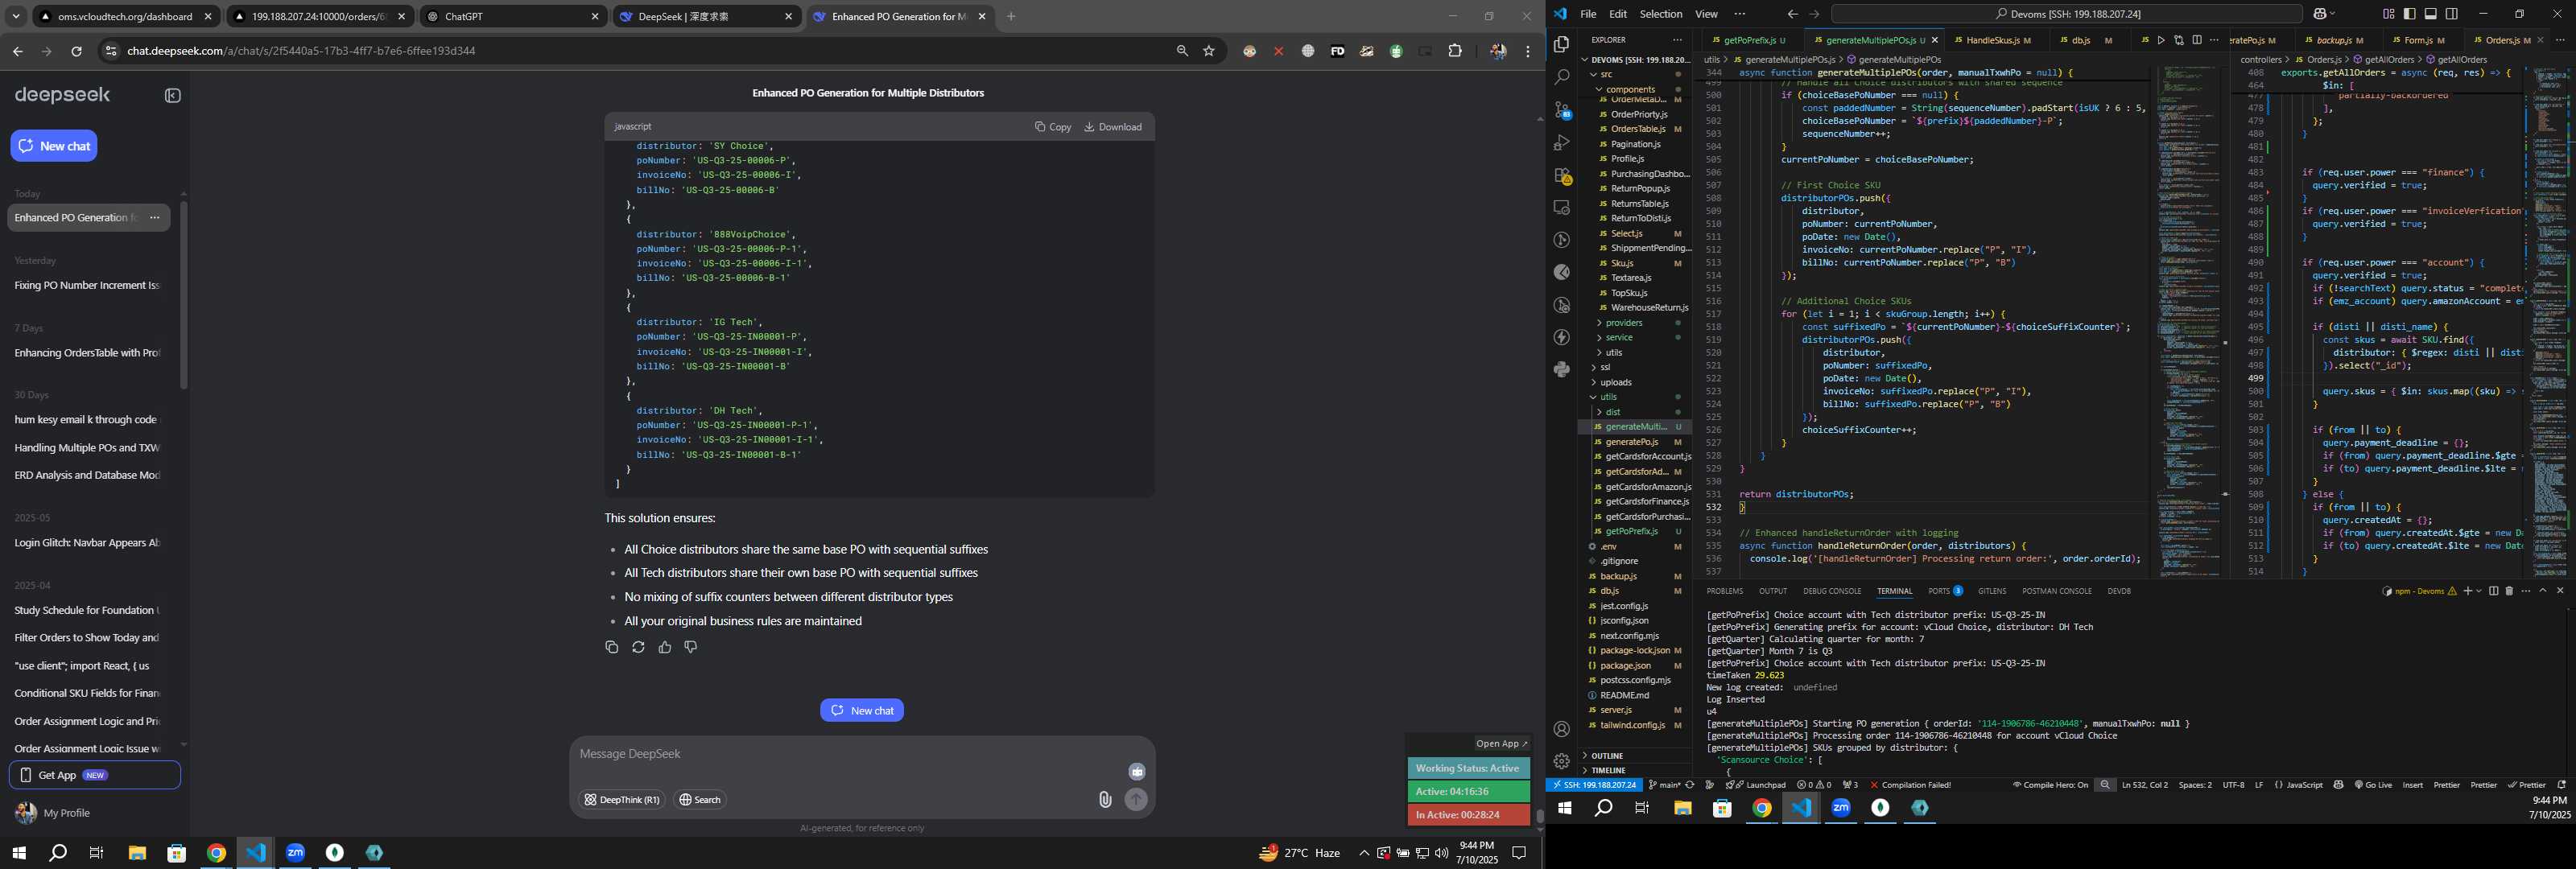This screenshot has height=869, width=2576.
Task: Reload the DeepSeek page in Chrome
Action: [x=76, y=51]
